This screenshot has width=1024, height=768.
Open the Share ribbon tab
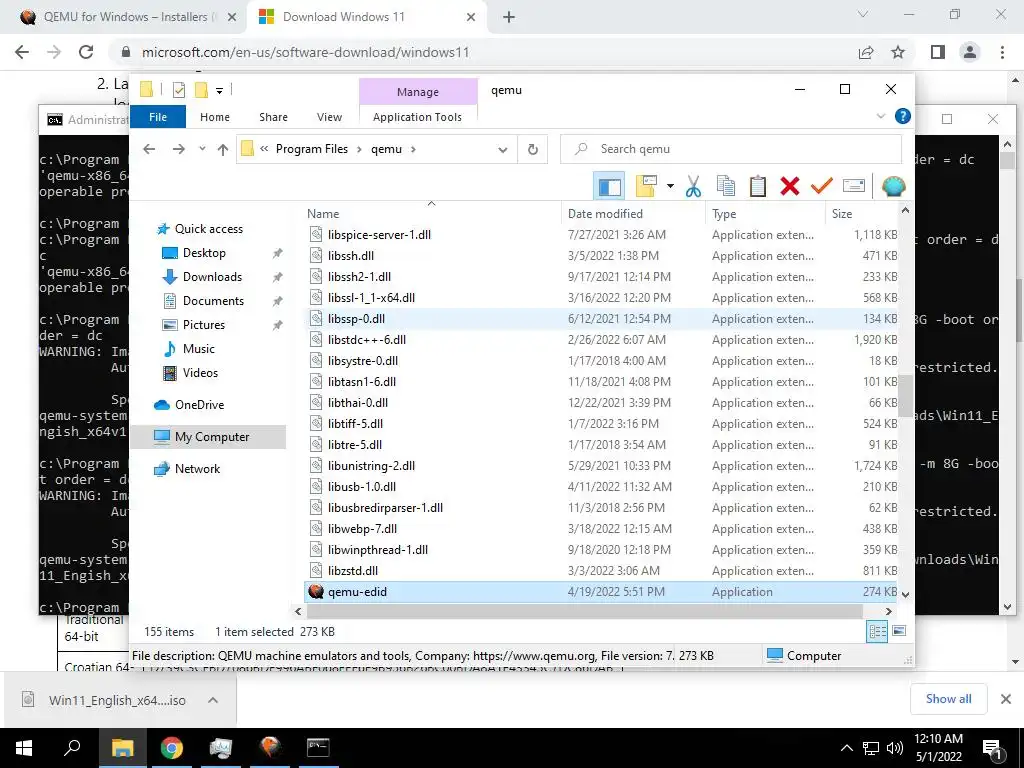(x=273, y=117)
